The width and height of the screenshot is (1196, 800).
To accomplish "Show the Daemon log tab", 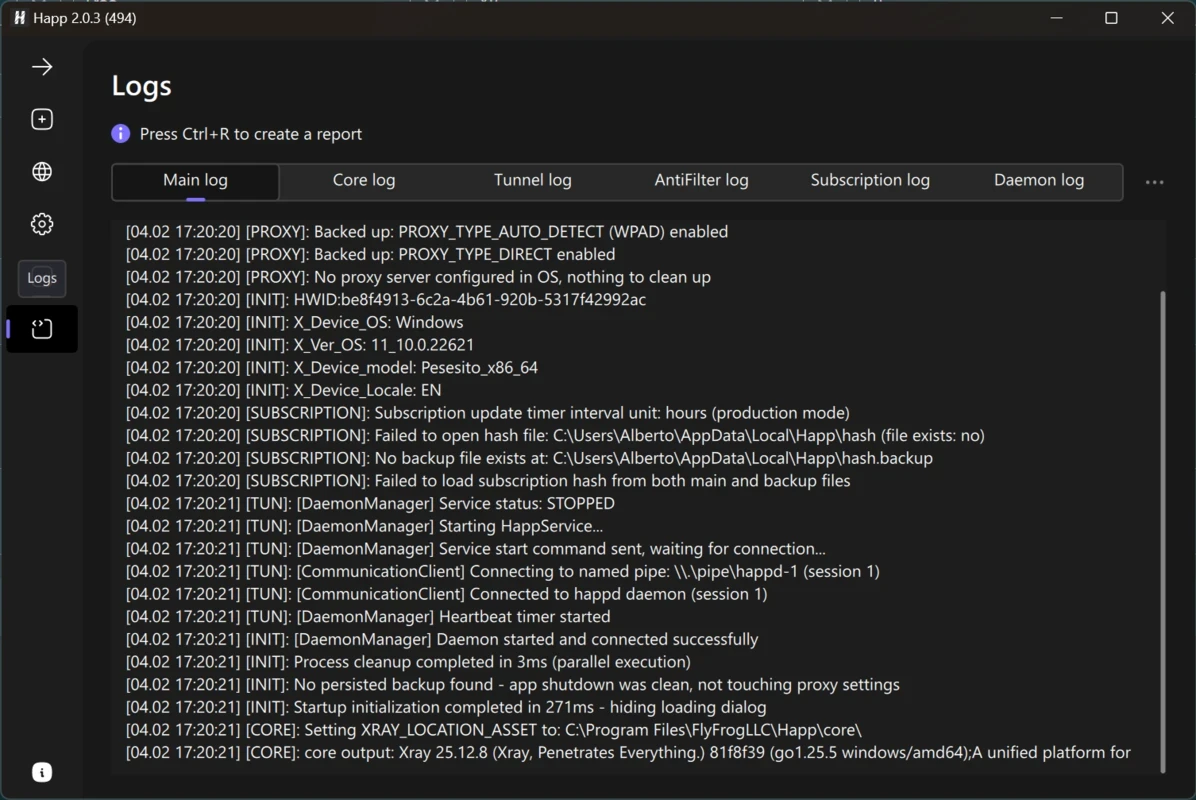I will 1038,181.
